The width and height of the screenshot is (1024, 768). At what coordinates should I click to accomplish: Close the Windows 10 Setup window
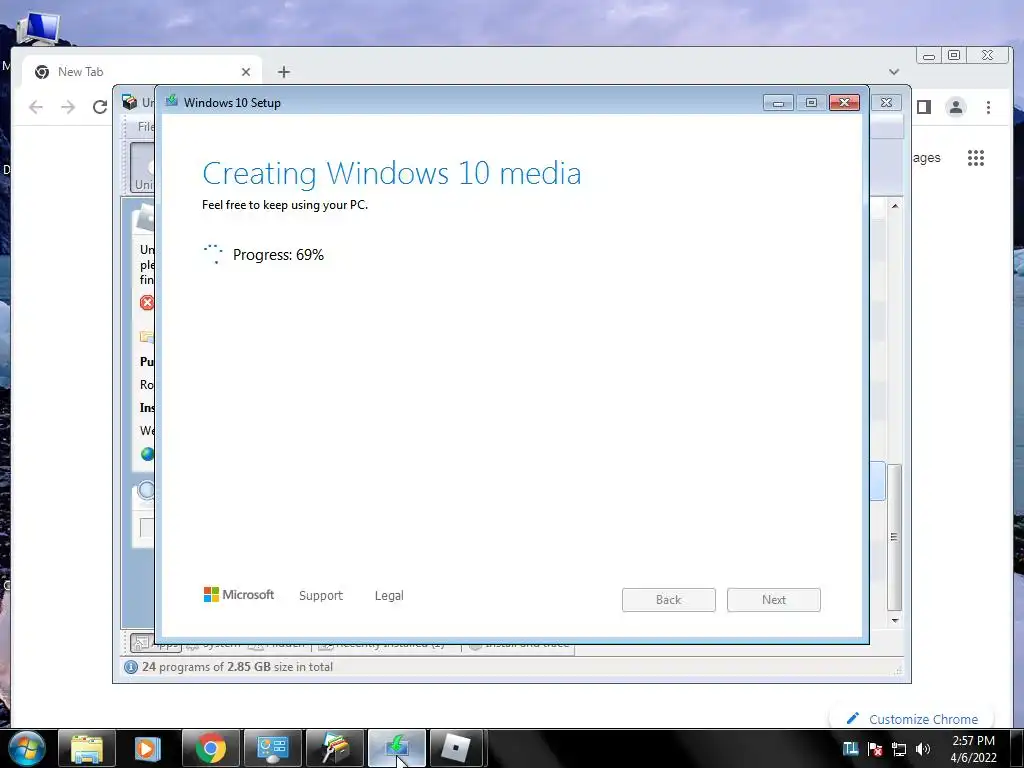click(x=844, y=103)
